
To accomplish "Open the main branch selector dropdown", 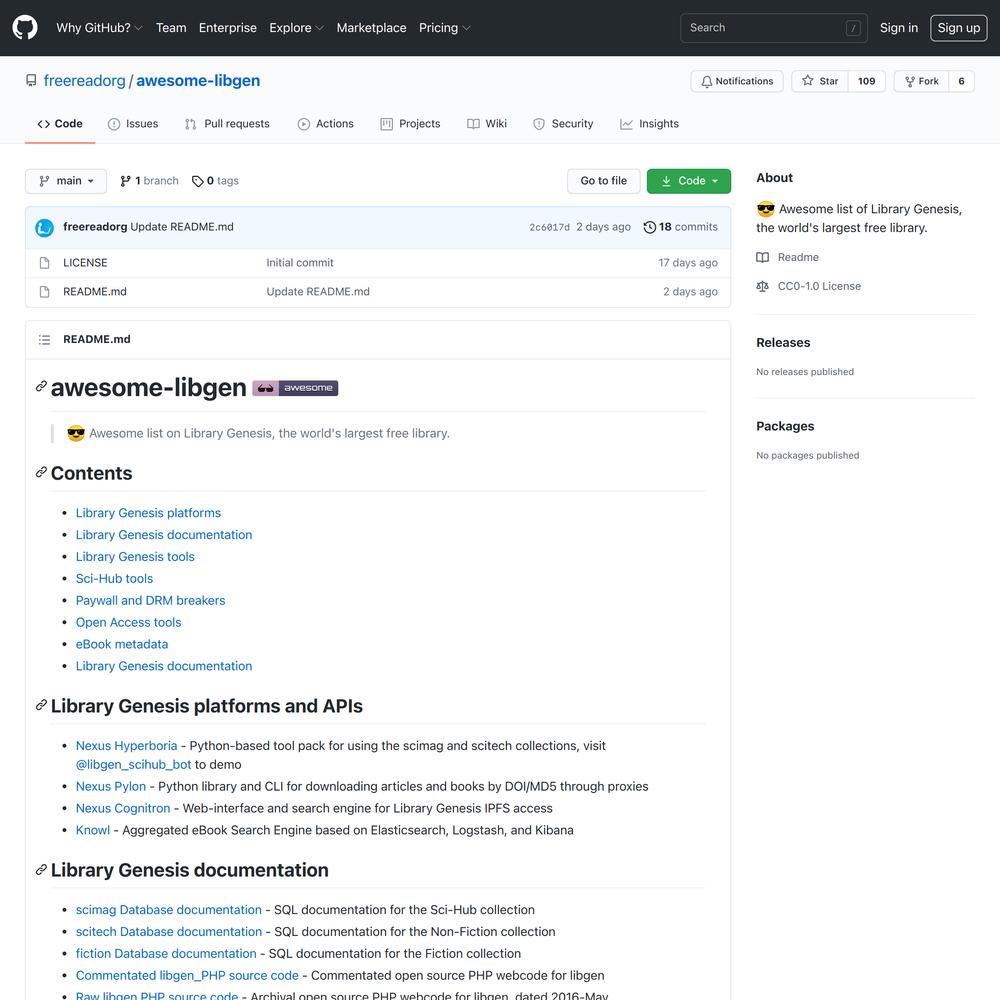I will click(x=66, y=181).
